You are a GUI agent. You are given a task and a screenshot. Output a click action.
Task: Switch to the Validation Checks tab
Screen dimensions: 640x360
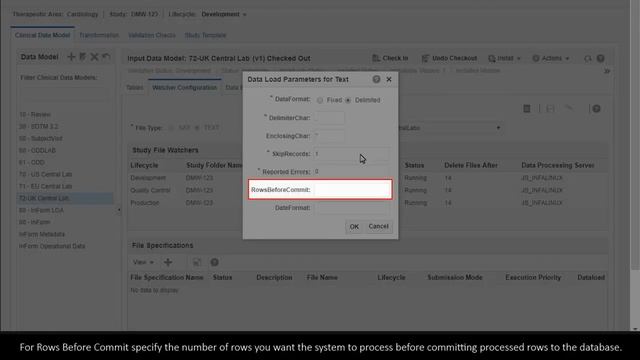pyautogui.click(x=151, y=35)
